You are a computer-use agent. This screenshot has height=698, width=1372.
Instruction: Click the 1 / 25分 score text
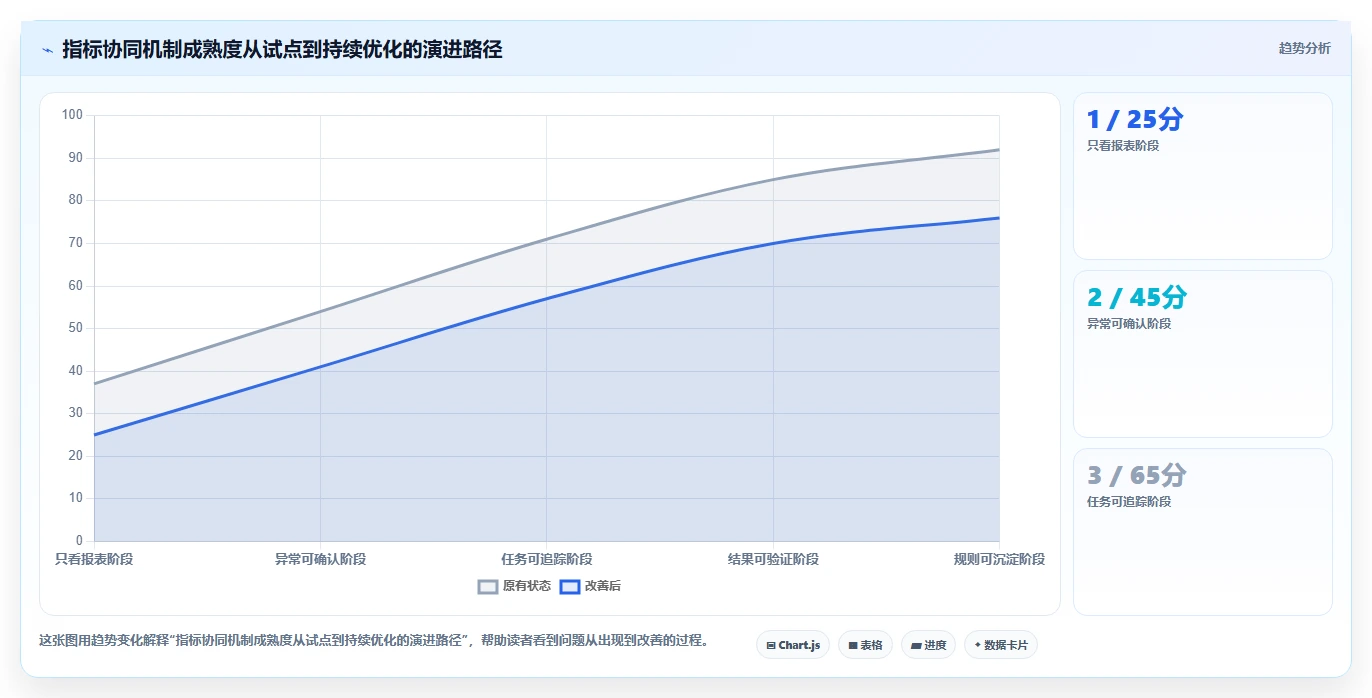pyautogui.click(x=1135, y=120)
